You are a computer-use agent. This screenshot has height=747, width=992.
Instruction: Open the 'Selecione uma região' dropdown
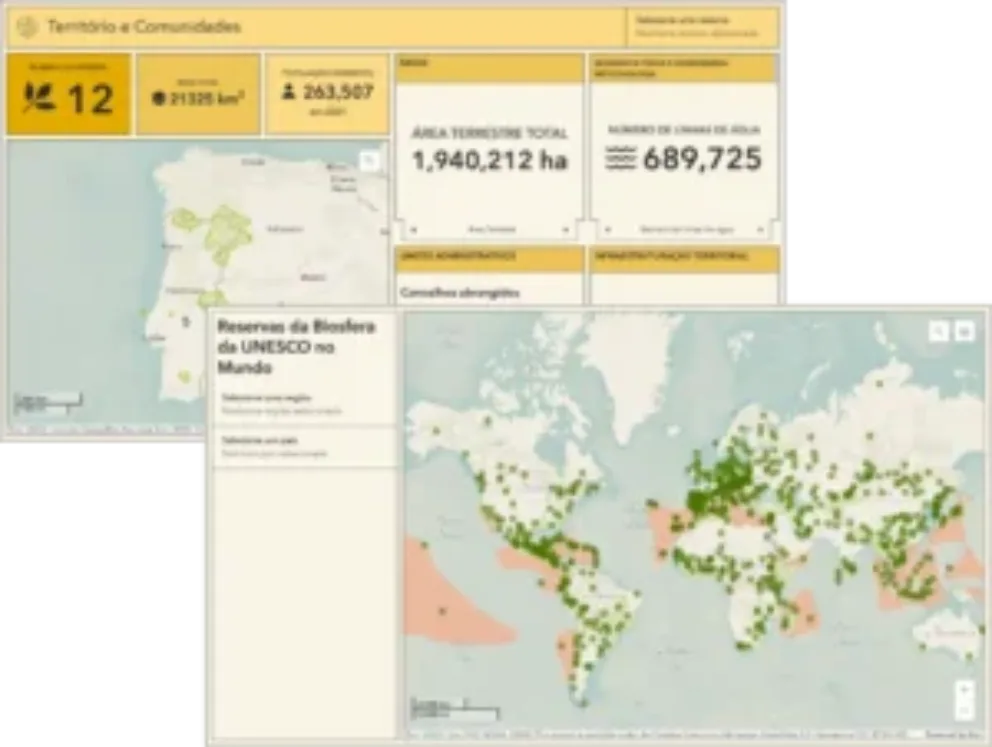pyautogui.click(x=305, y=404)
